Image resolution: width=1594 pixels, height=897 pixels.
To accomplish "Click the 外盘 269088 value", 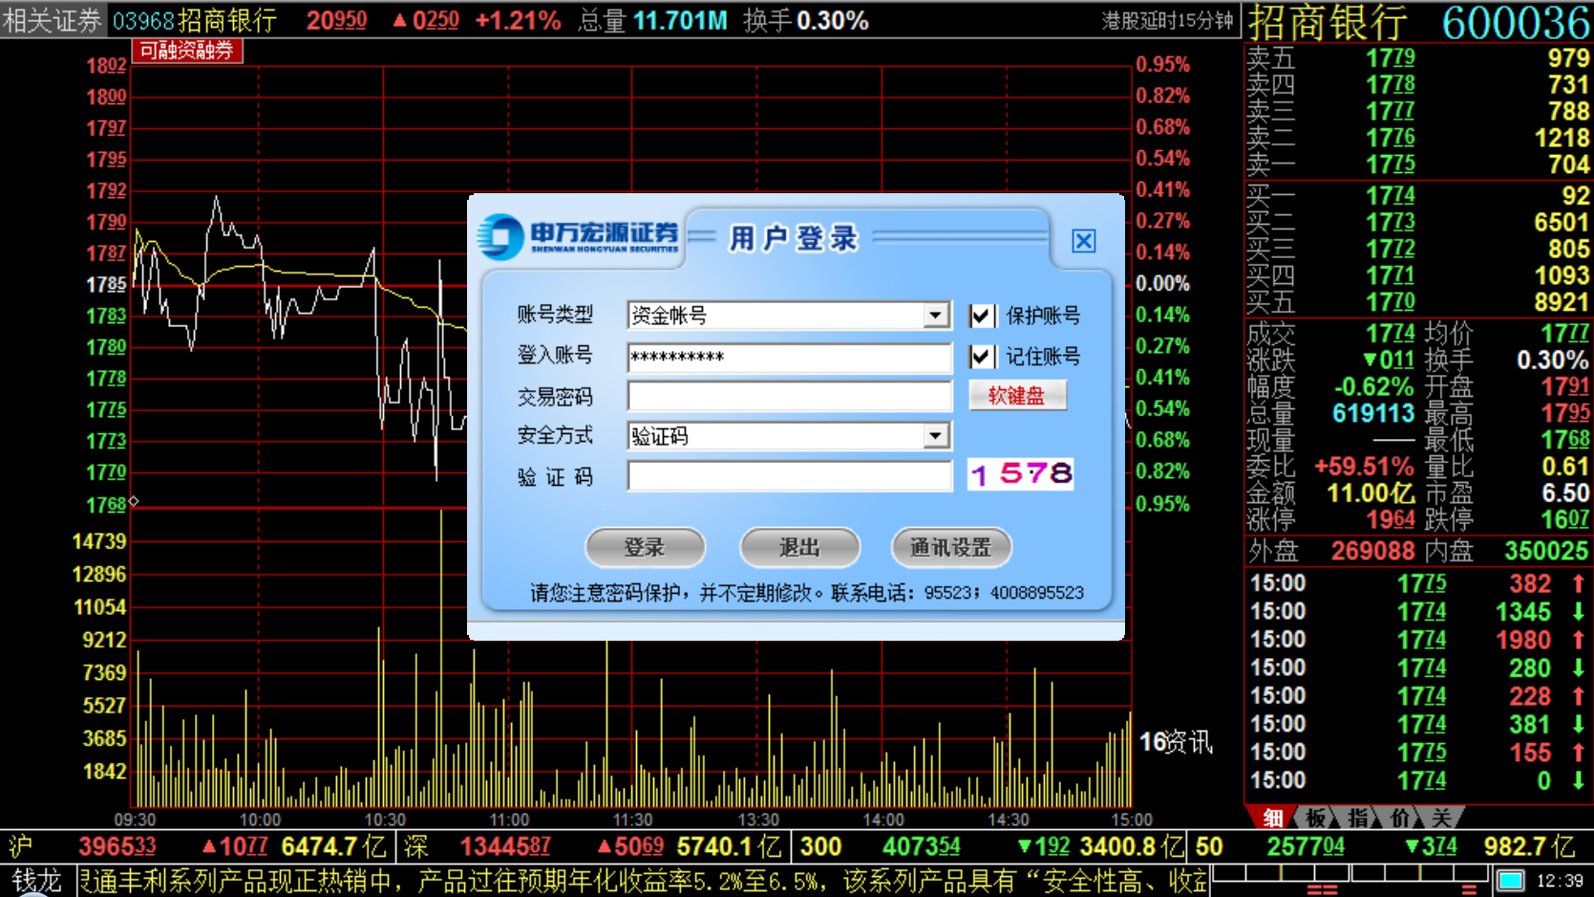I will 1372,551.
